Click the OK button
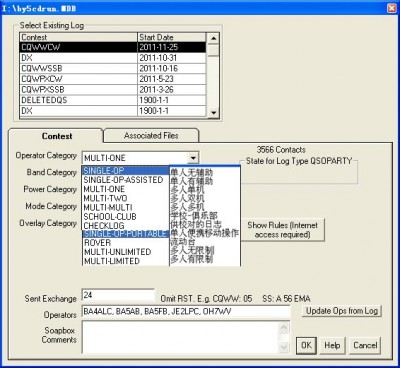 point(306,345)
